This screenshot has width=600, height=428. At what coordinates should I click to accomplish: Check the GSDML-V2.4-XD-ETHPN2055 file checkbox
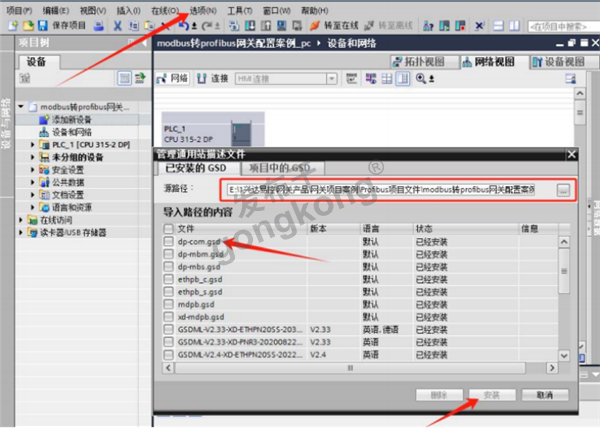pos(168,355)
